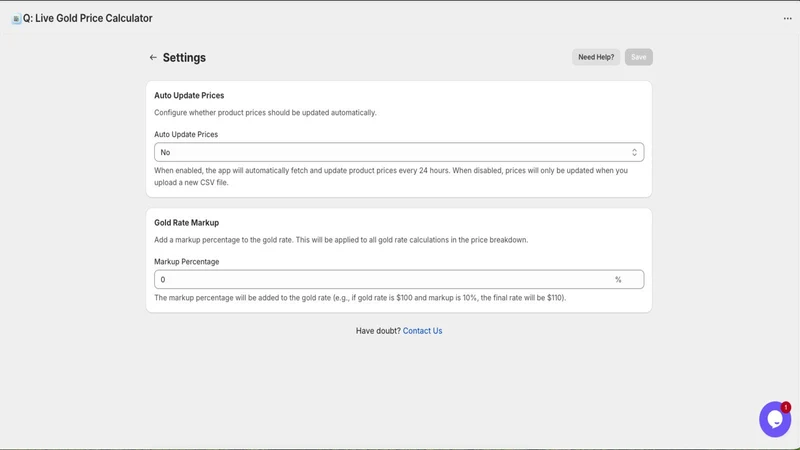800x450 pixels.
Task: Click the Live Gold Price Calculator app icon
Action: [16, 19]
